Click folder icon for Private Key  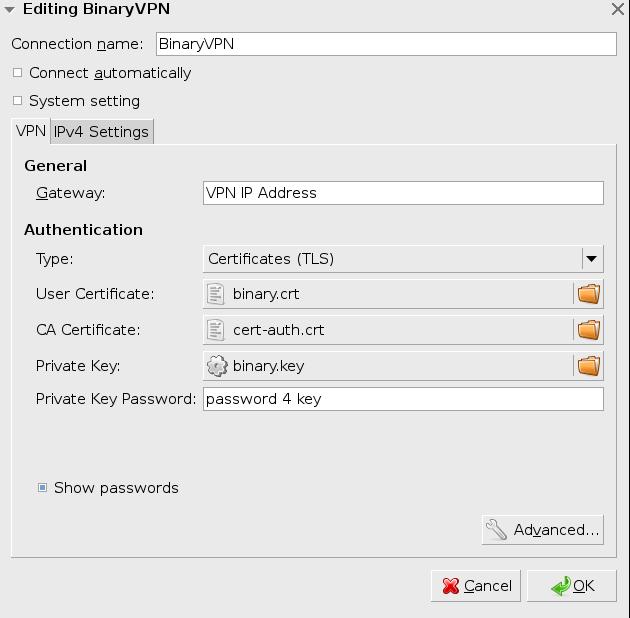click(x=588, y=366)
